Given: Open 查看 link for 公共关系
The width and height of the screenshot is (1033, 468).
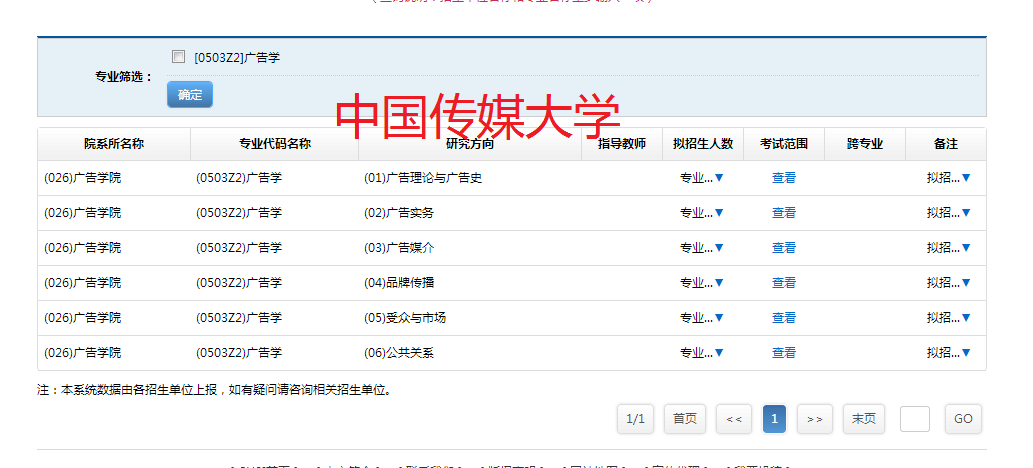Looking at the screenshot, I should [784, 353].
